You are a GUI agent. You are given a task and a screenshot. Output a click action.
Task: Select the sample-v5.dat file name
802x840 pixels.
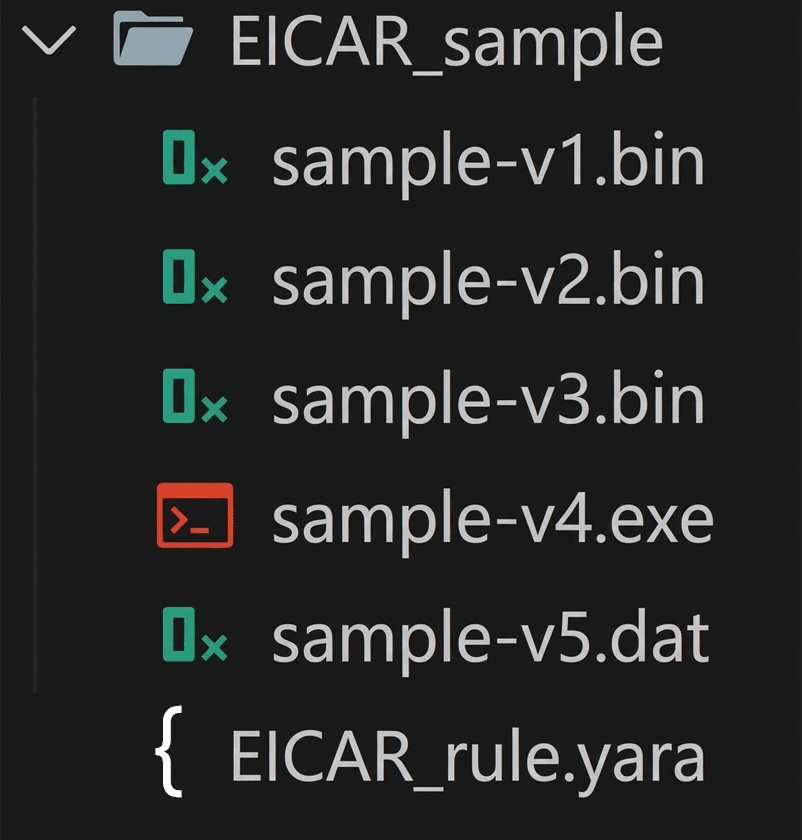pyautogui.click(x=490, y=637)
